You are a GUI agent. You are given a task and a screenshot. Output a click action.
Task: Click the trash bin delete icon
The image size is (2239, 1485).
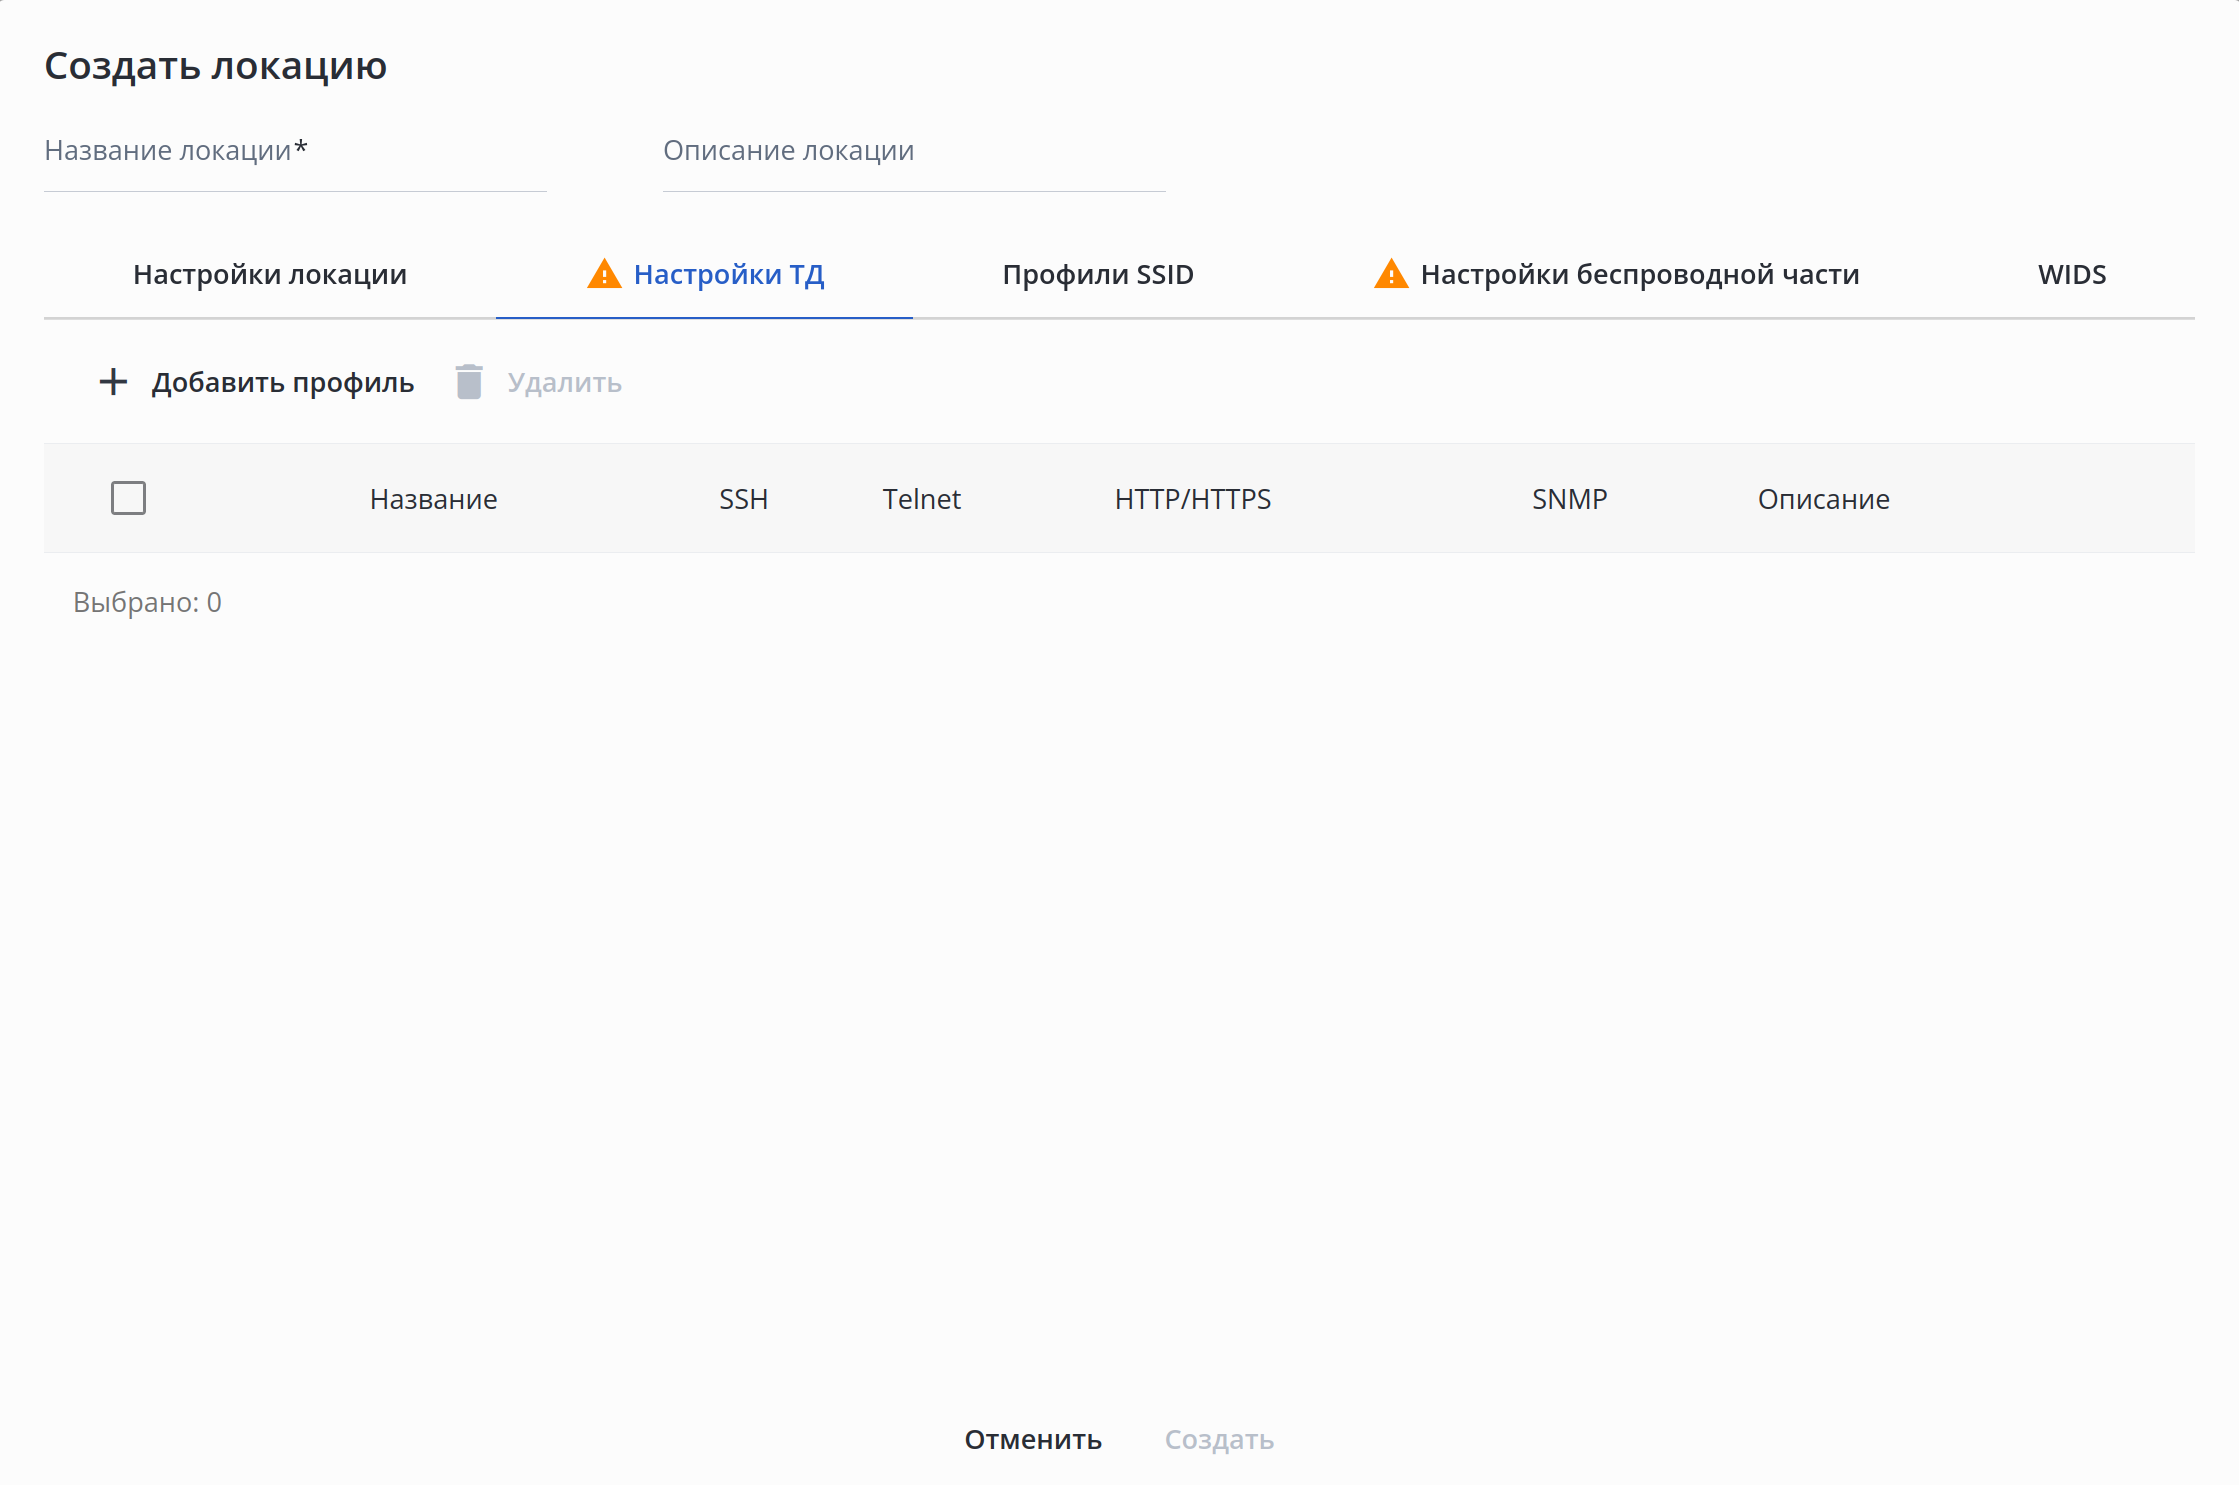point(469,382)
